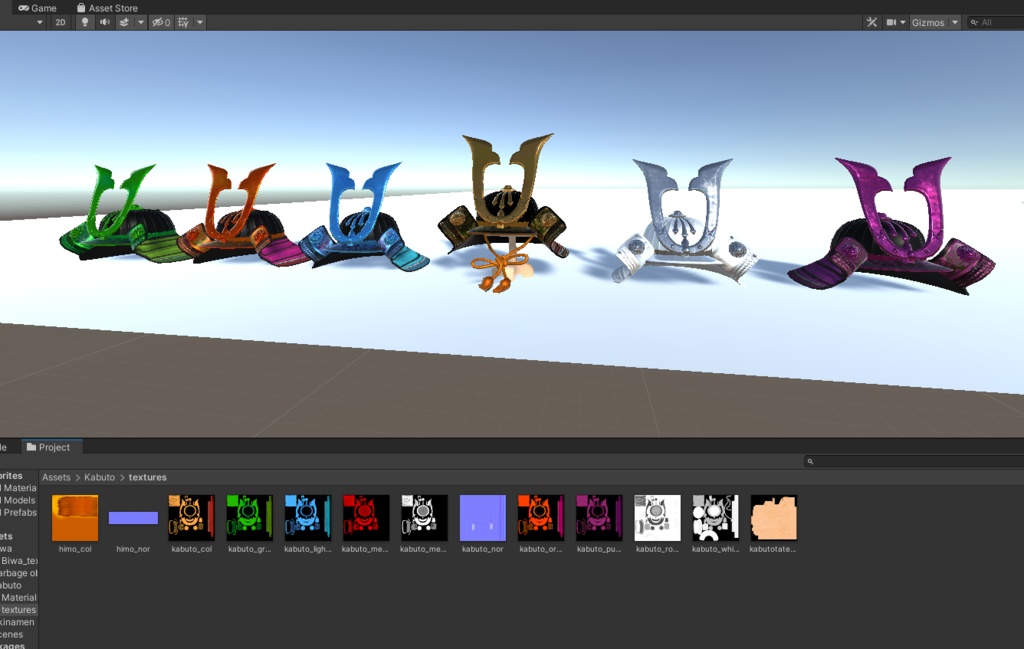Select Biwa_tex folder in tree

click(x=18, y=561)
